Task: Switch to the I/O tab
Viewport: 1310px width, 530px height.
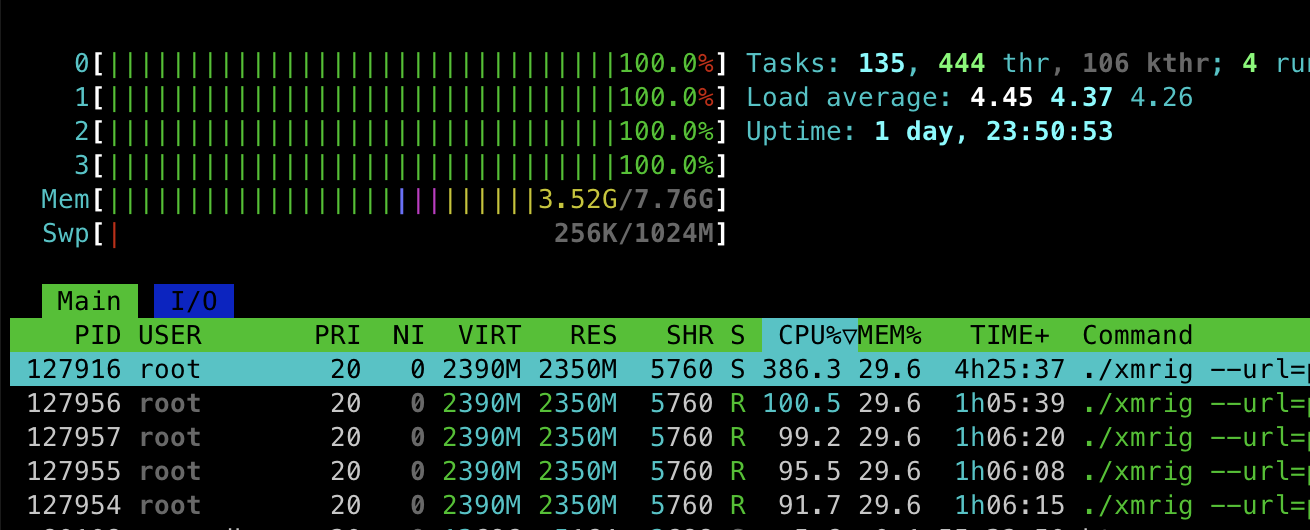Action: [193, 301]
